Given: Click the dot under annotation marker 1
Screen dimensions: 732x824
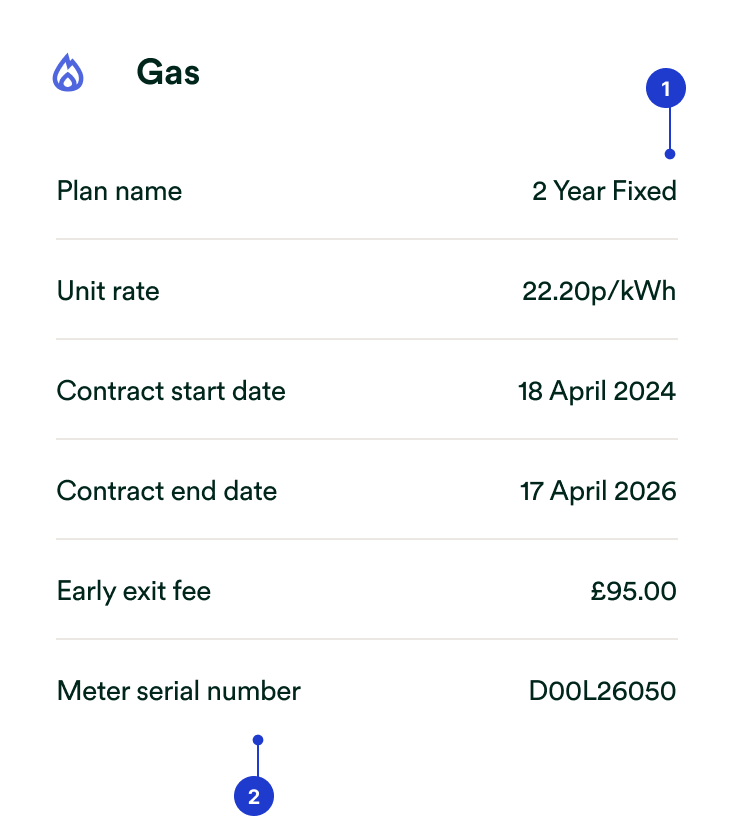Looking at the screenshot, I should pos(670,154).
